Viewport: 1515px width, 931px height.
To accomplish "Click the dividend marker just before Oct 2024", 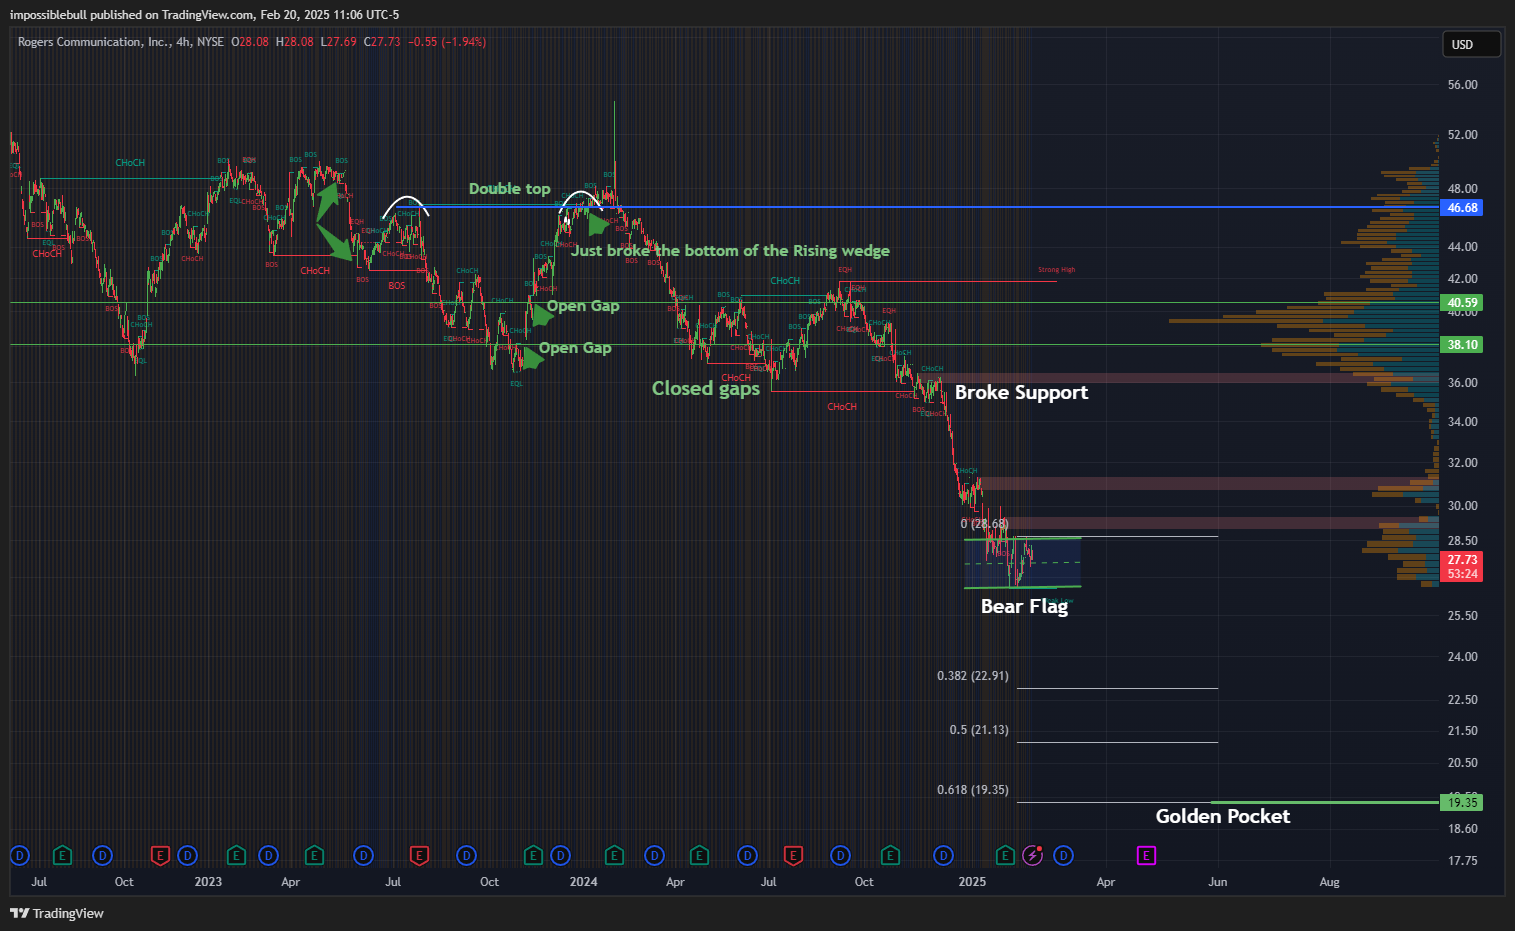I will 840,855.
